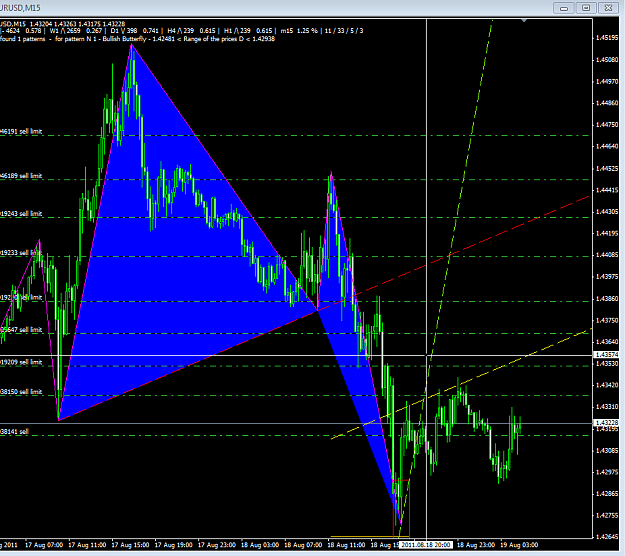Maximize the EURUSD,M15 chart window
The height and width of the screenshot is (556, 625).
click(x=586, y=8)
